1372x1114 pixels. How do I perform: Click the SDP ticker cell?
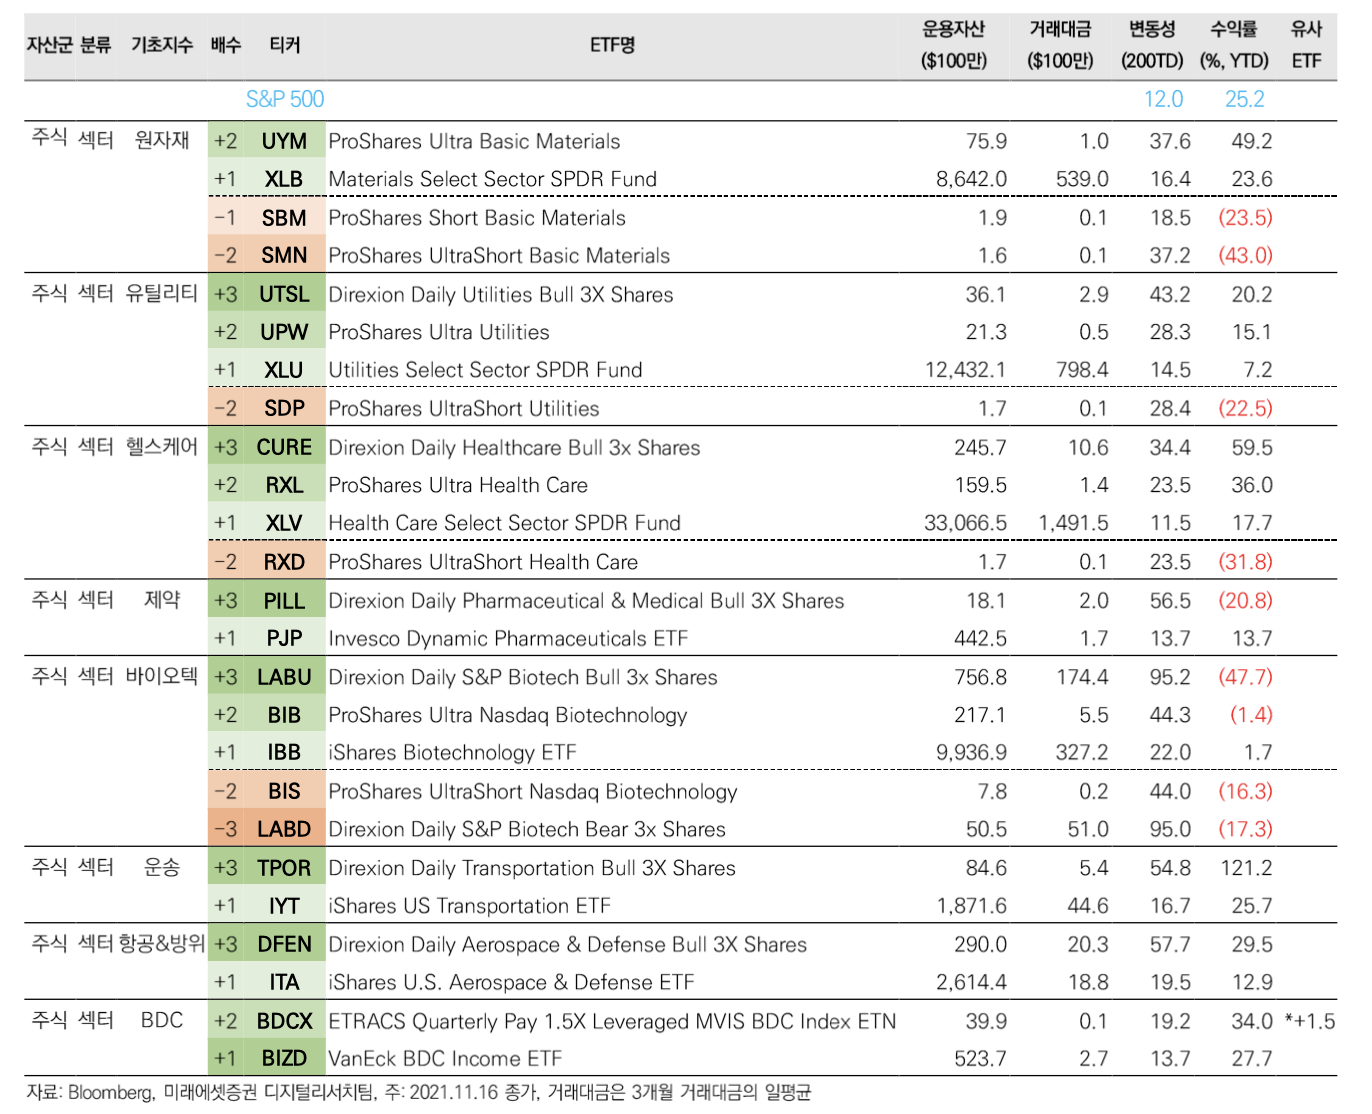[284, 408]
